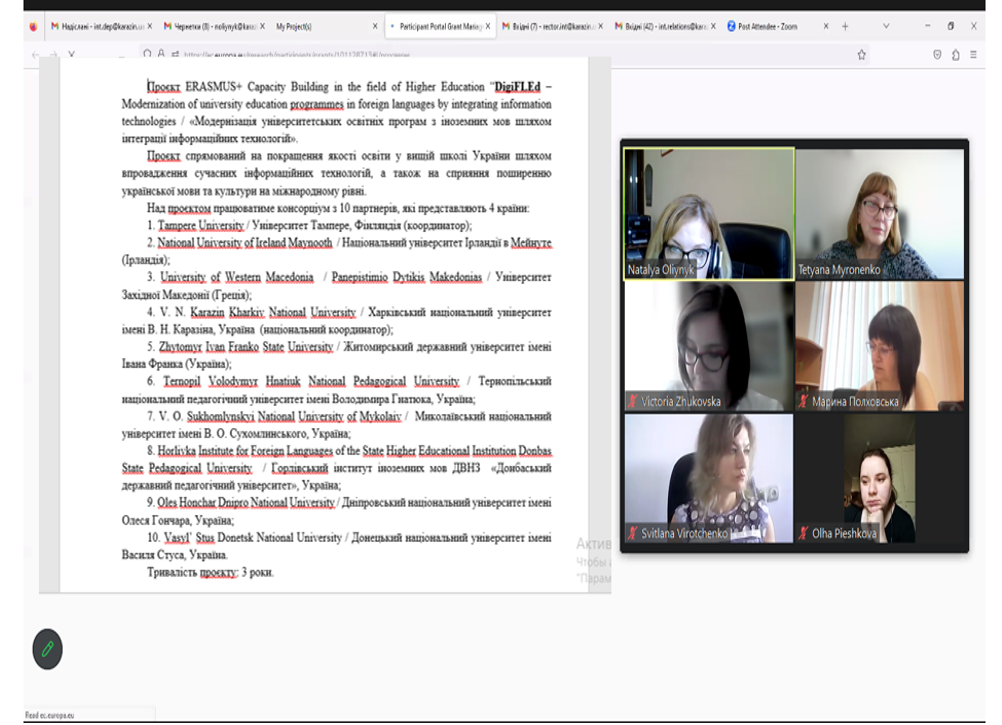Click the muted mic icon beside Victoria Zhukovska
The width and height of the screenshot is (1002, 725).
(x=632, y=402)
